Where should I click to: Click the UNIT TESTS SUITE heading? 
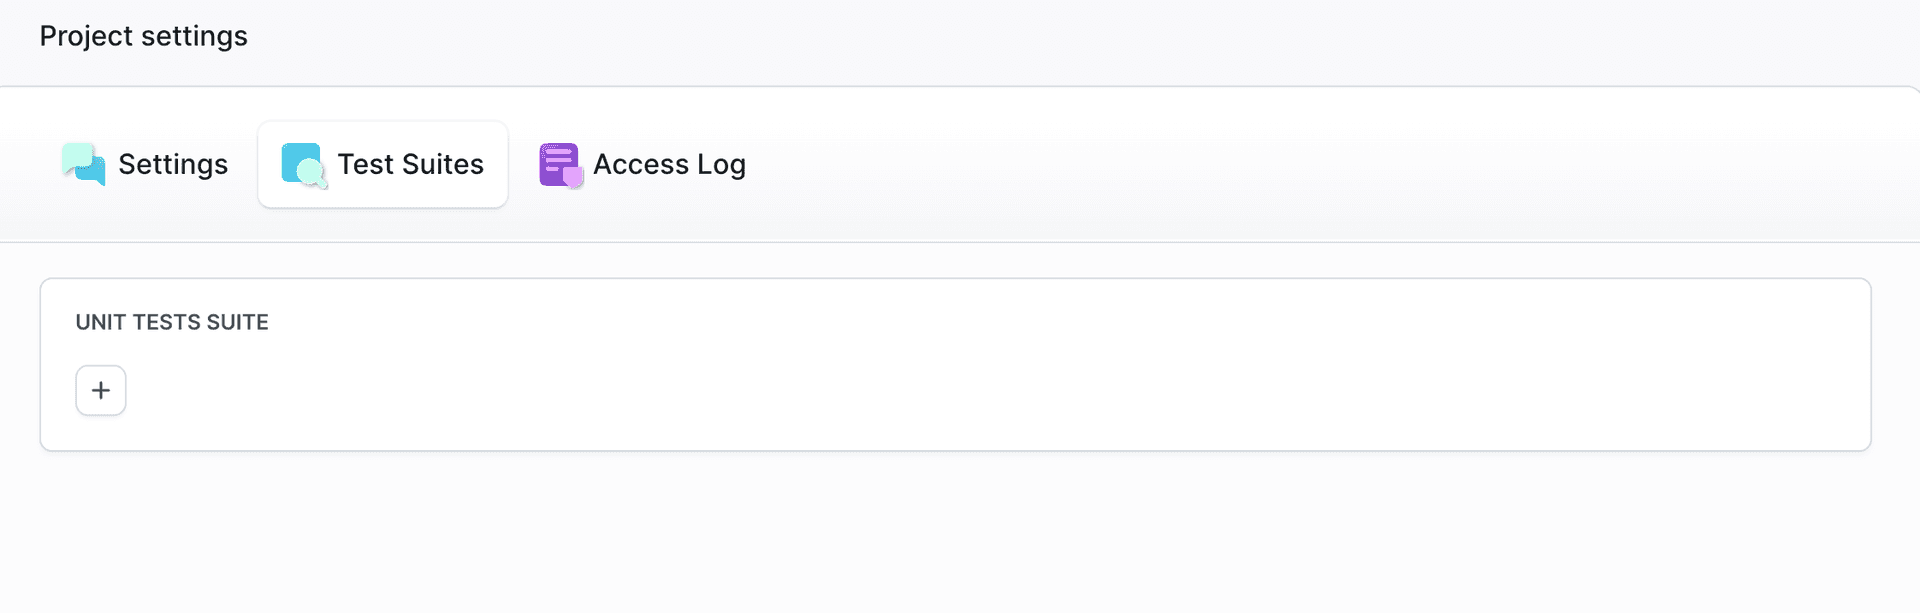point(171,322)
